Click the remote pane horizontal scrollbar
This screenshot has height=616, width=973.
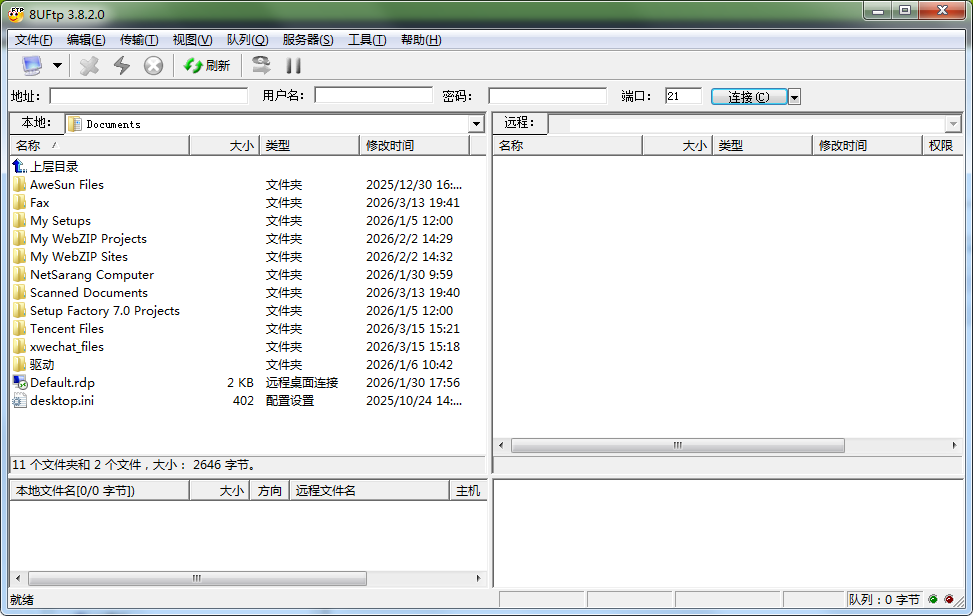[678, 446]
